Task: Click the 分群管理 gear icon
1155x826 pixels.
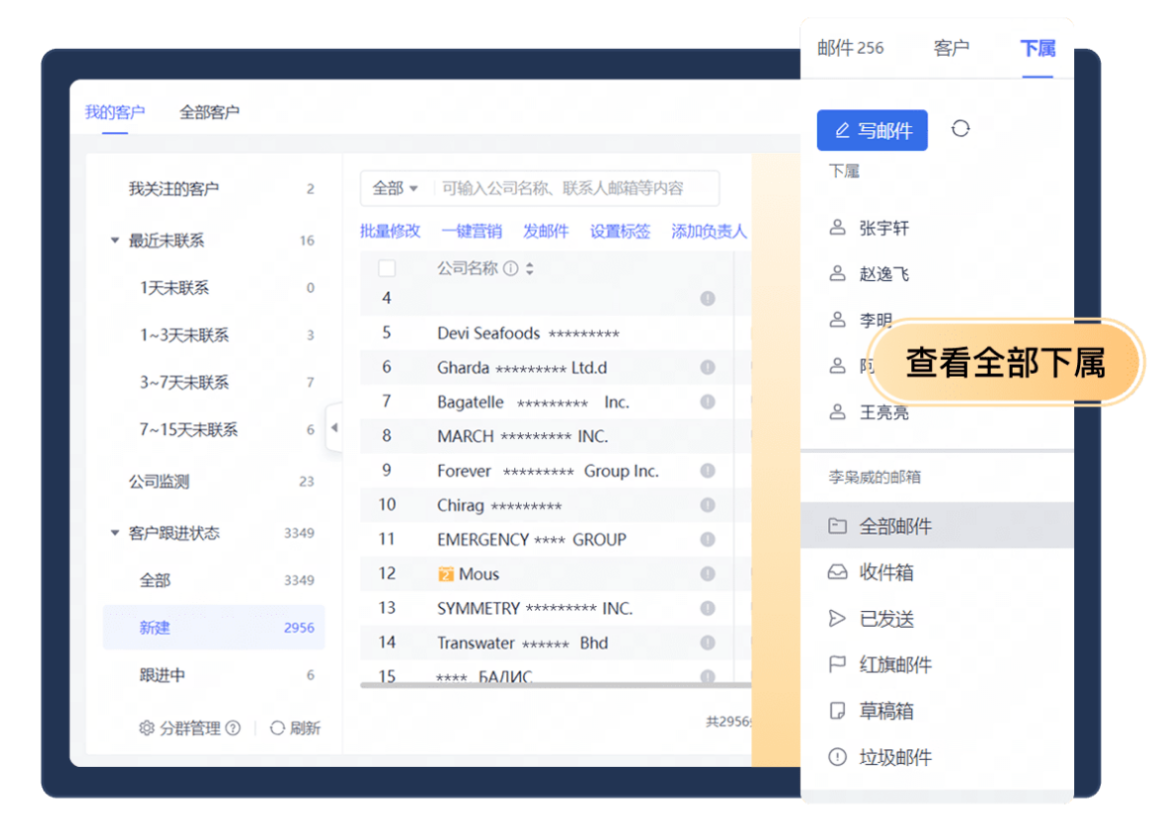Action: tap(147, 728)
